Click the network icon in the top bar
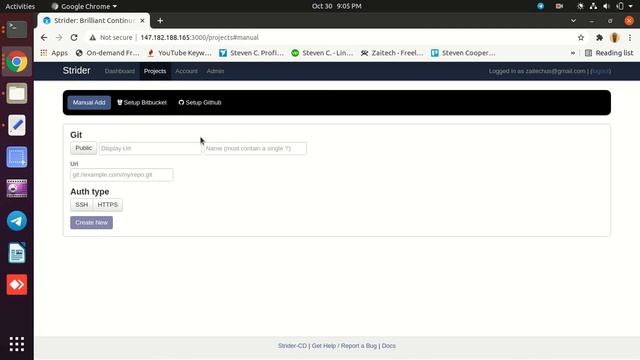The image size is (640, 360). click(593, 6)
